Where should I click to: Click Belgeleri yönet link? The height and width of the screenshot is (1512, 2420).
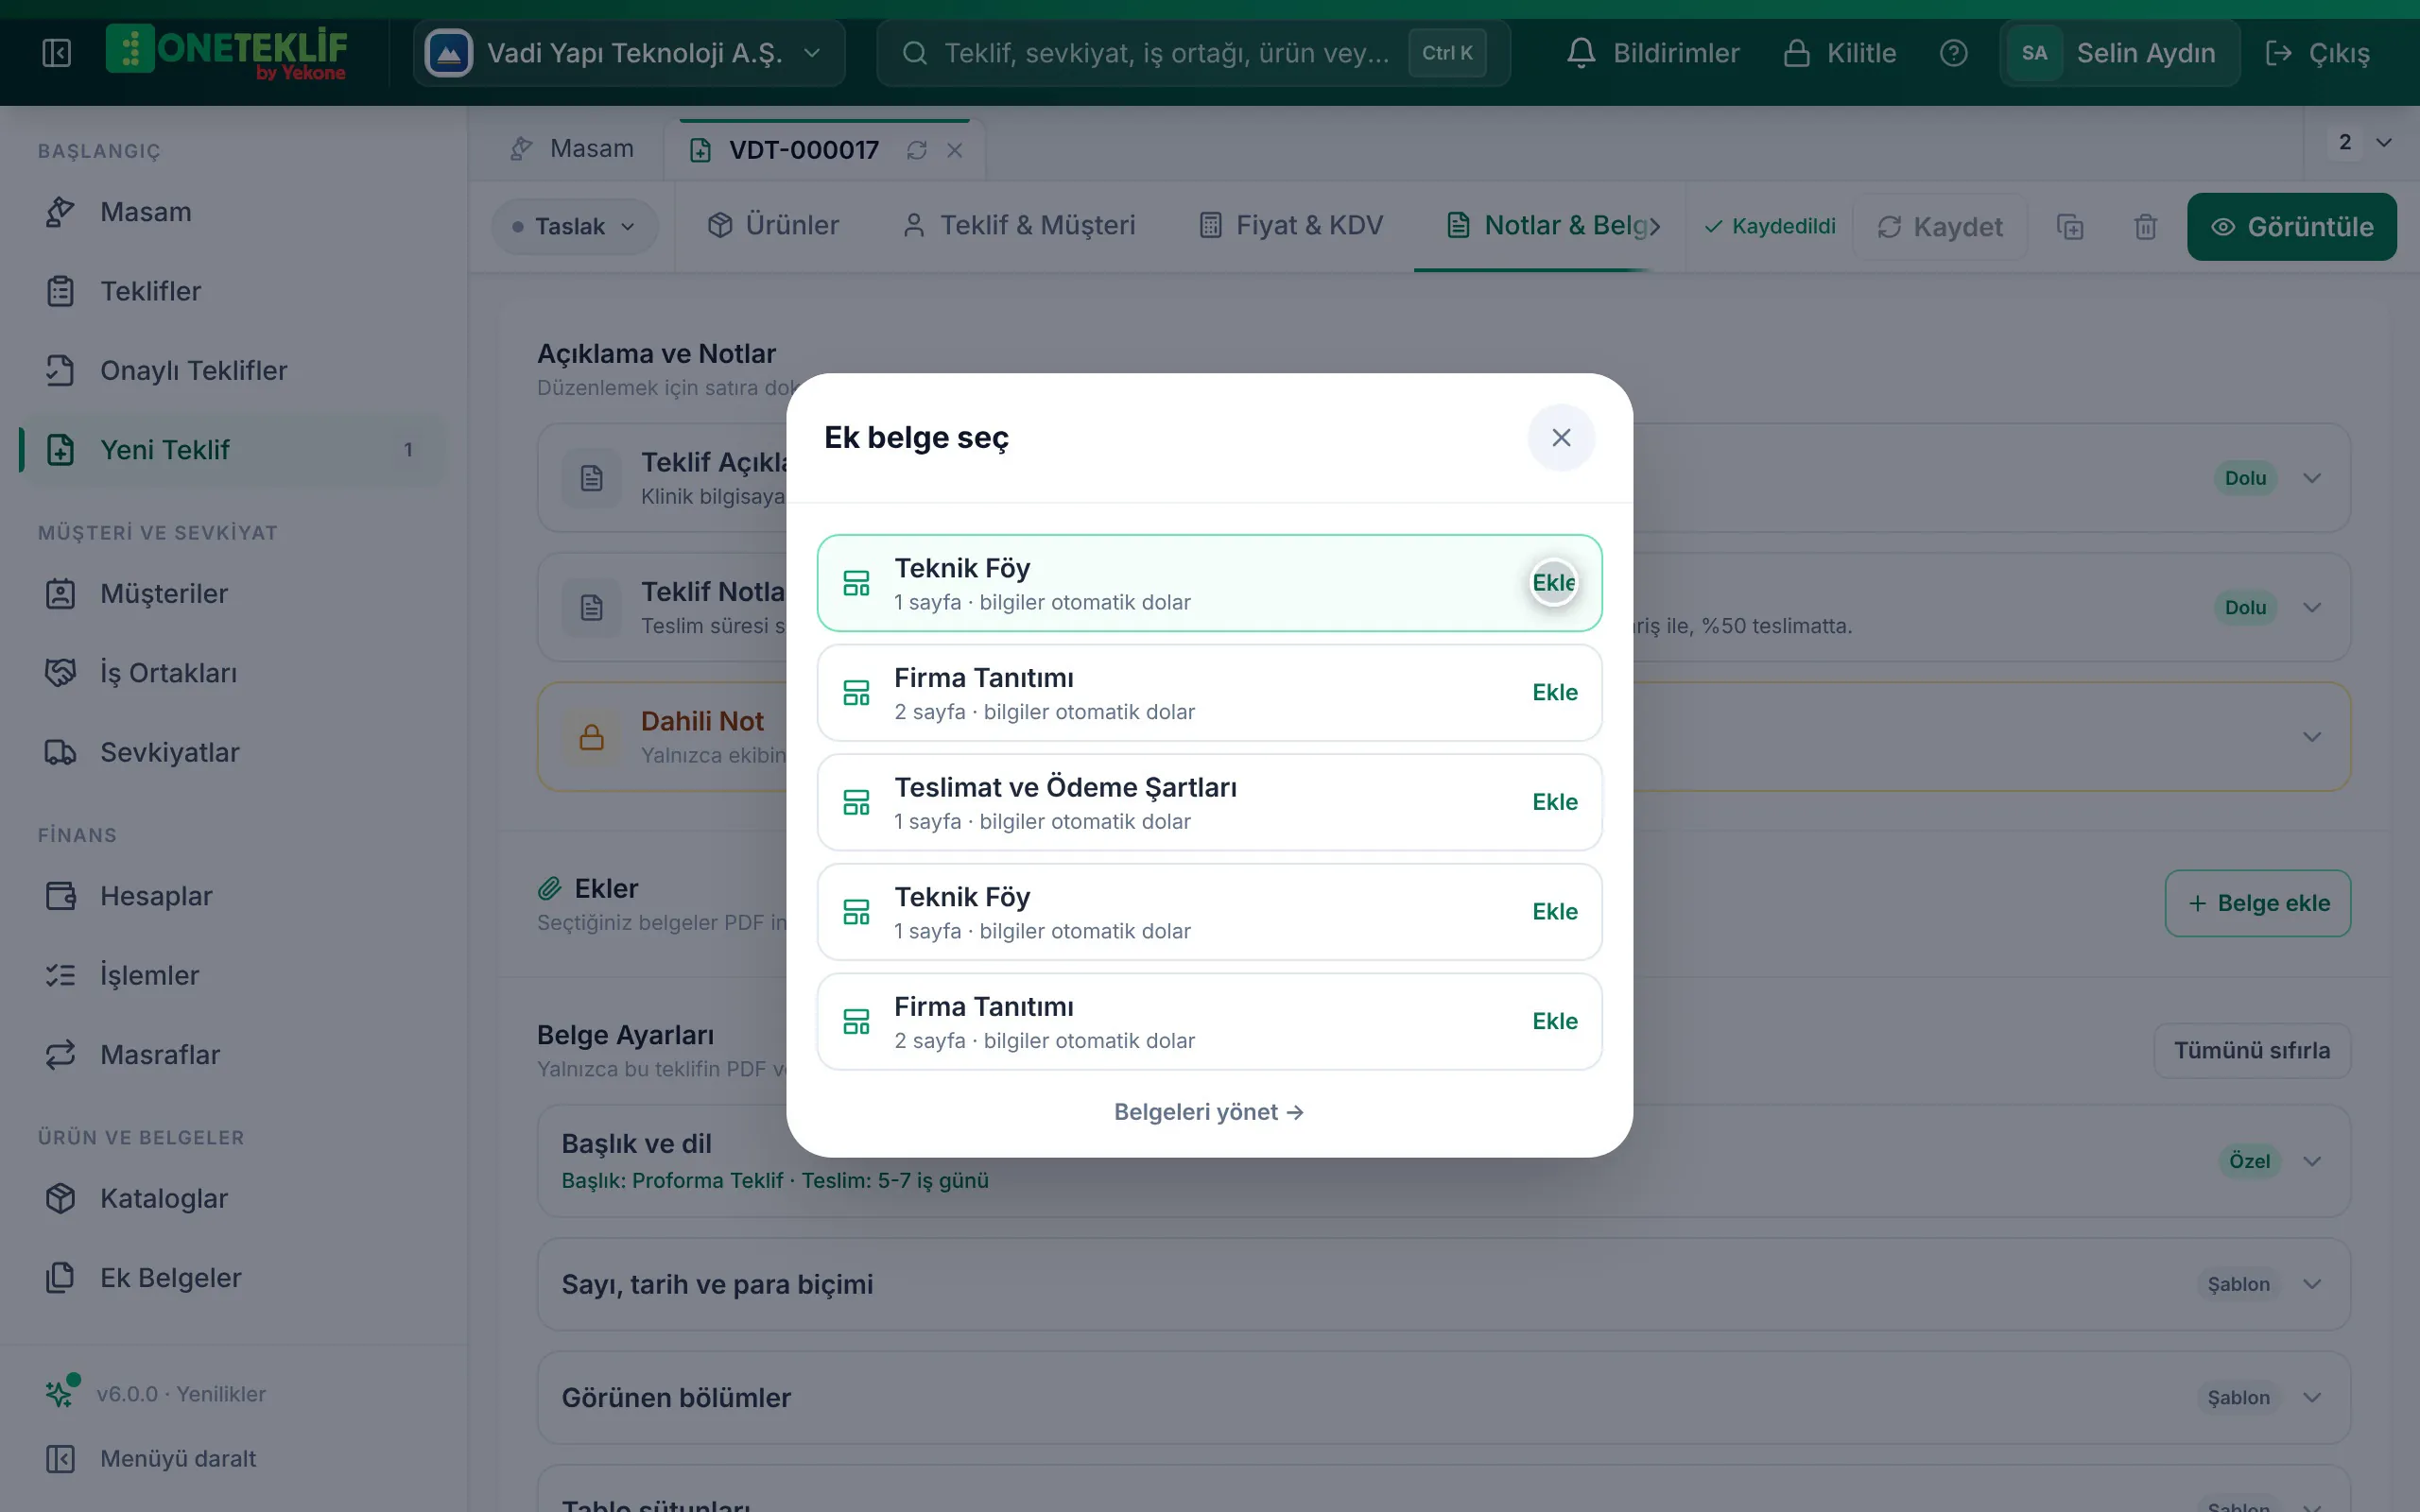tap(1209, 1112)
